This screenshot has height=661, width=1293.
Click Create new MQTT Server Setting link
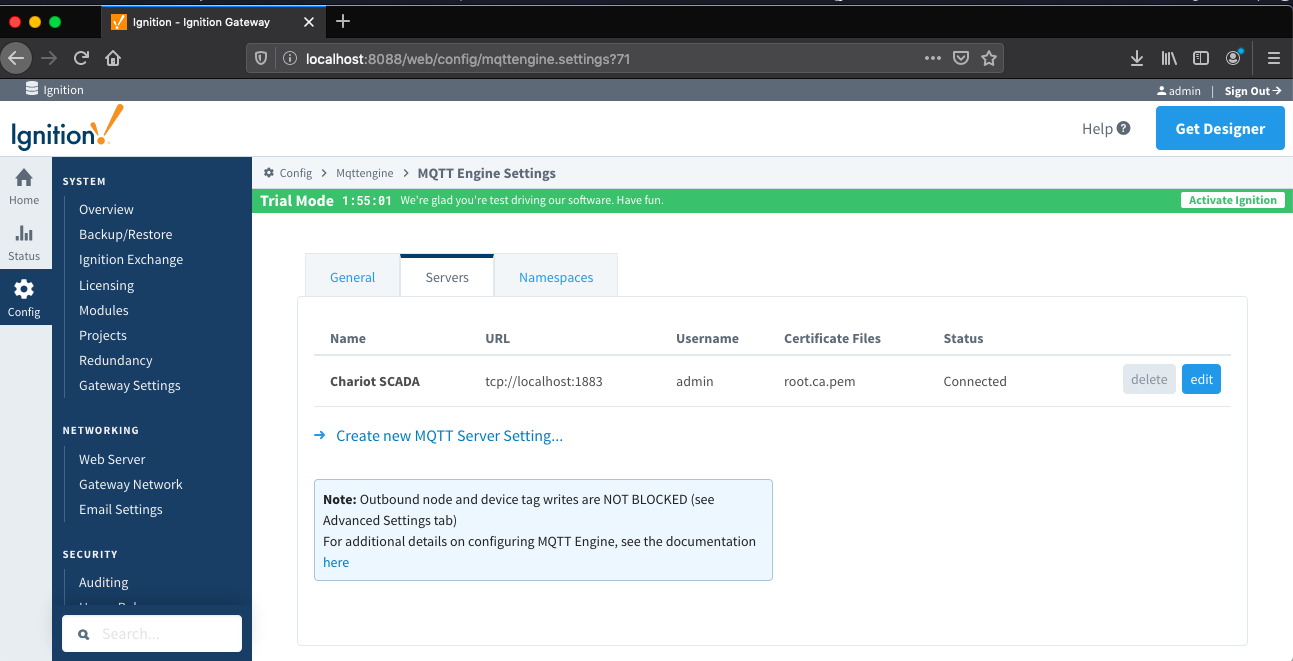(449, 436)
